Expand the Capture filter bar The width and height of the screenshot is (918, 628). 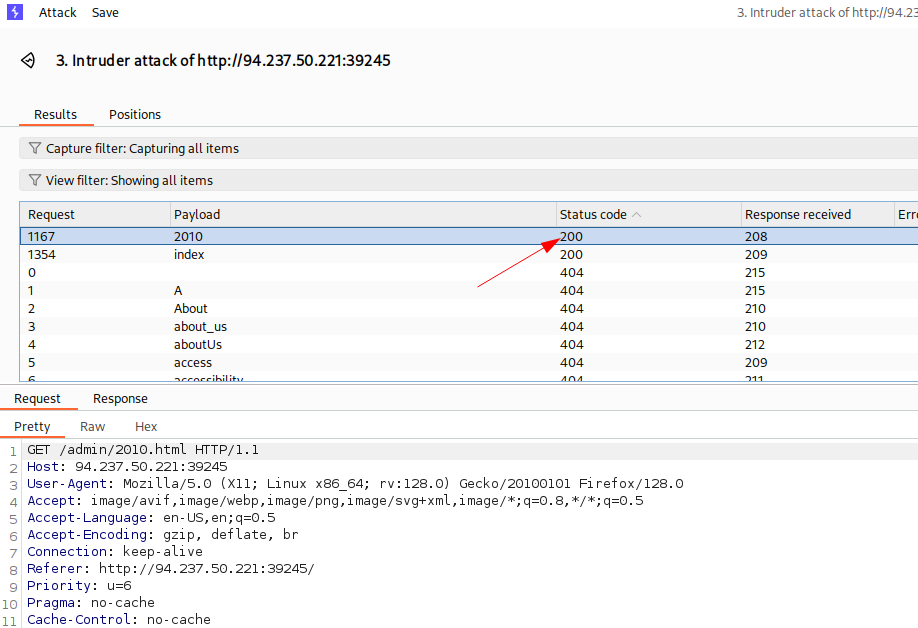point(142,149)
